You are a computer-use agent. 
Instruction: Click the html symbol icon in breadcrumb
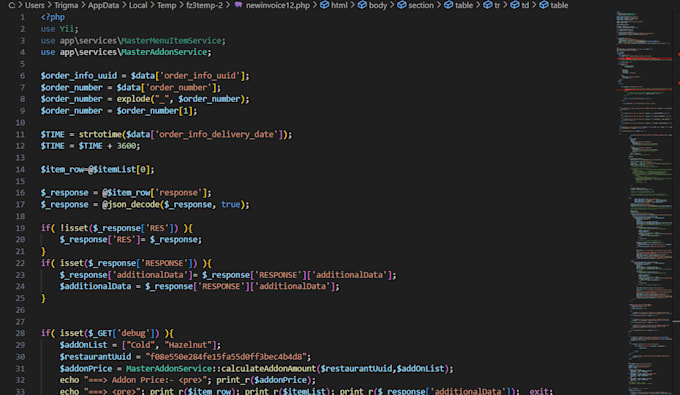[324, 5]
